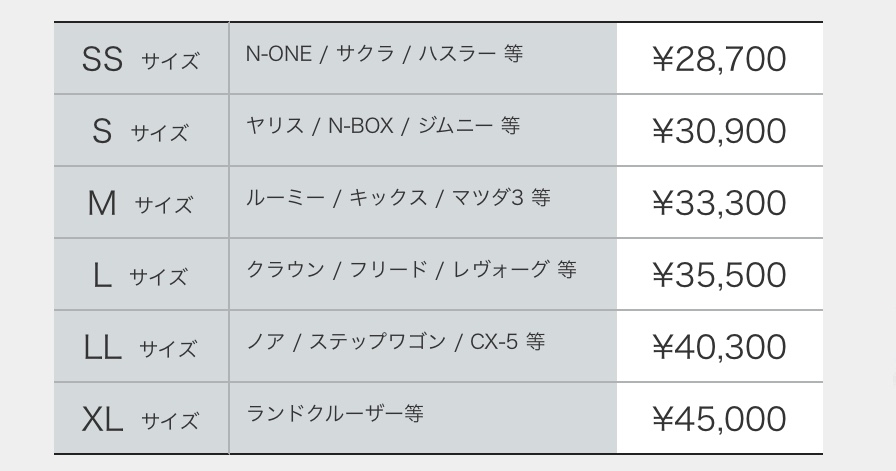896x471 pixels.
Task: Click the M サイズ label cell
Action: (x=141, y=204)
